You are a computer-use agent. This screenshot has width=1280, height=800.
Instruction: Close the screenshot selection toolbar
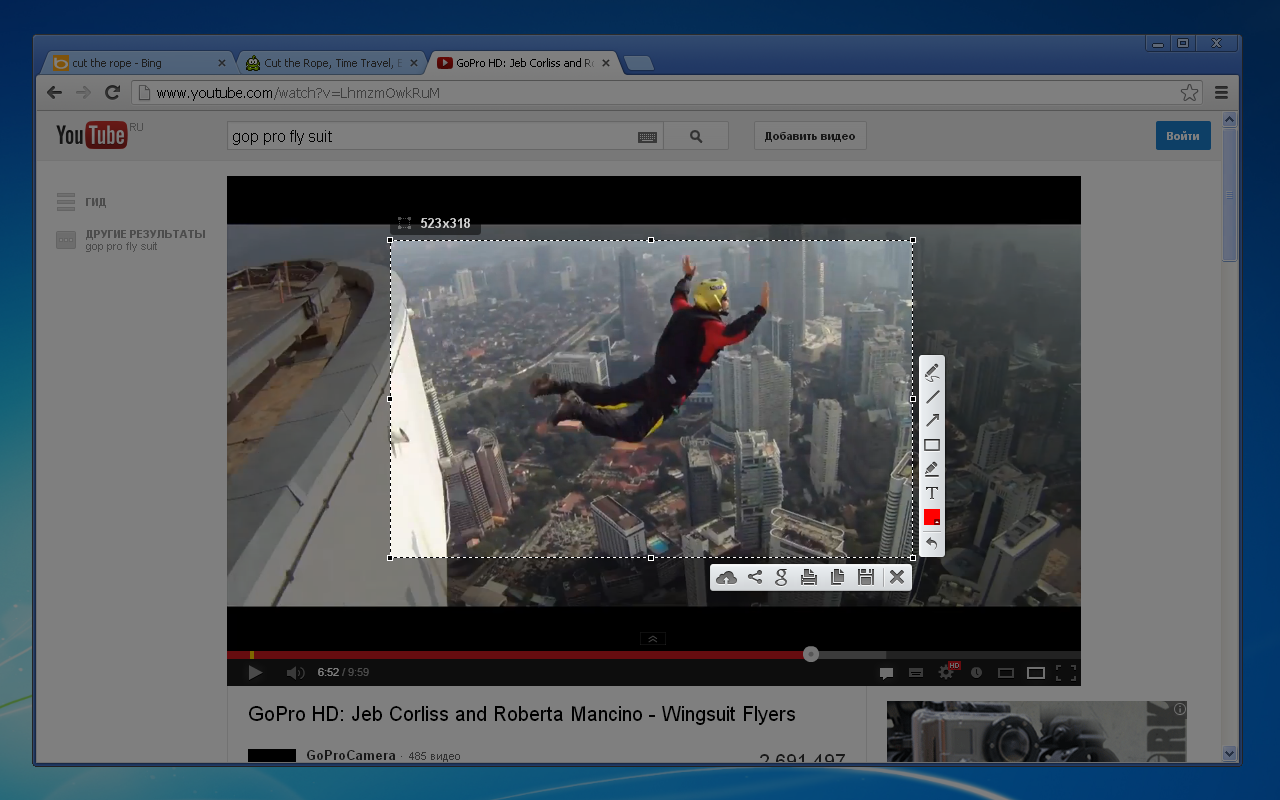pos(897,577)
